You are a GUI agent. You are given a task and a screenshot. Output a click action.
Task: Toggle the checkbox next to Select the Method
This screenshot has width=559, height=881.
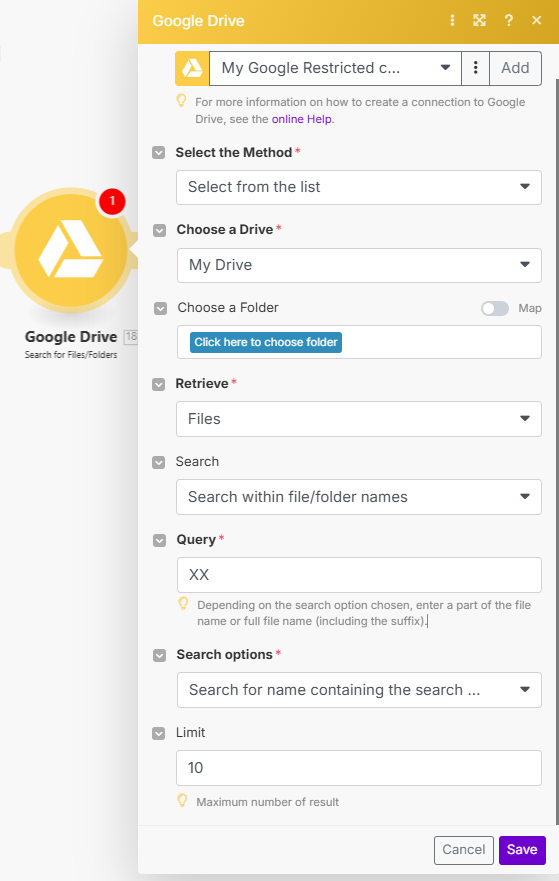(158, 153)
